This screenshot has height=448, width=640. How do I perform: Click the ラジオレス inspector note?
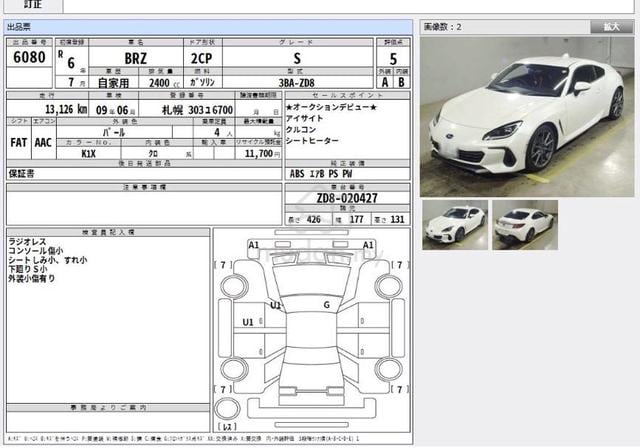pos(27,242)
